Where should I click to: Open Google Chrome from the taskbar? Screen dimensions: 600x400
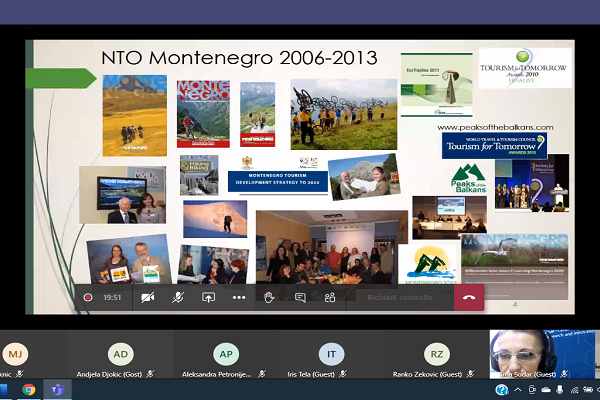click(x=29, y=390)
